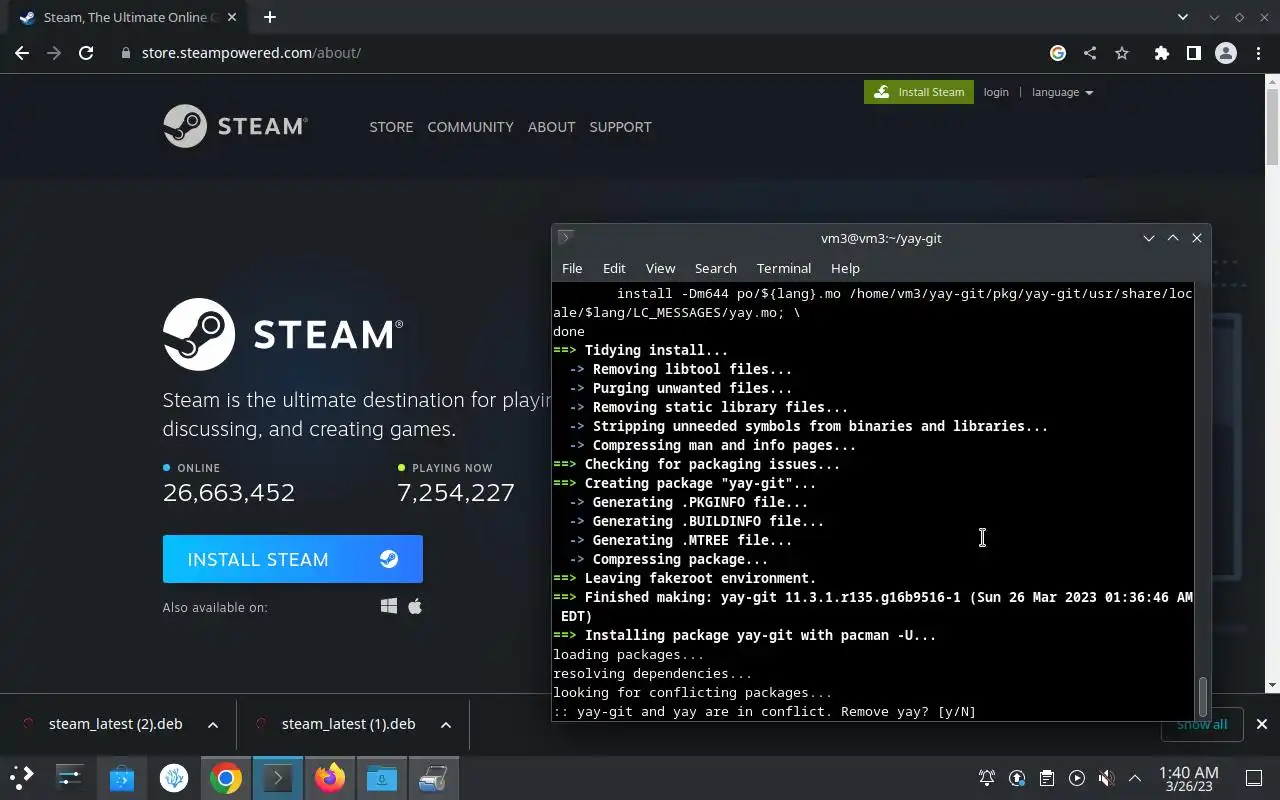The width and height of the screenshot is (1280, 800).
Task: Open the terminal File menu
Action: pos(572,268)
